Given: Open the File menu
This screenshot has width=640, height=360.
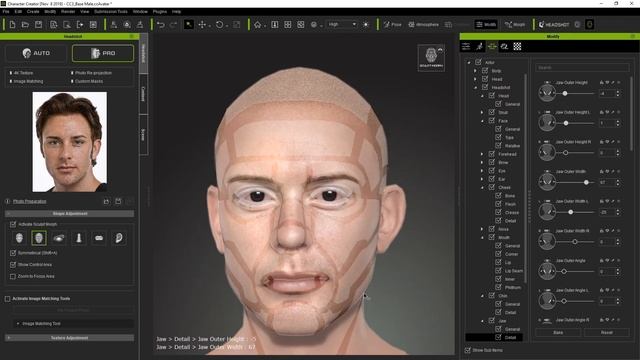Looking at the screenshot, I should pyautogui.click(x=6, y=12).
